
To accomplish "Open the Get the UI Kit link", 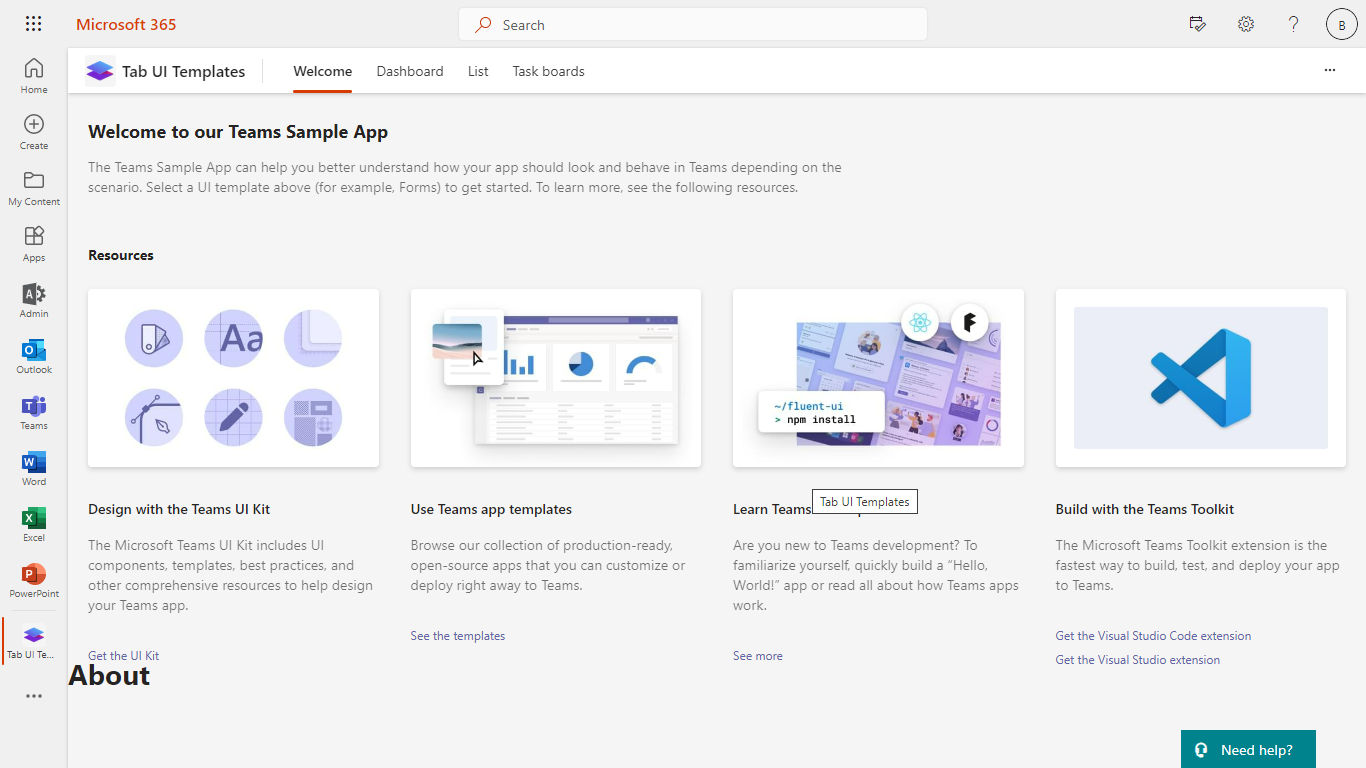I will (124, 656).
